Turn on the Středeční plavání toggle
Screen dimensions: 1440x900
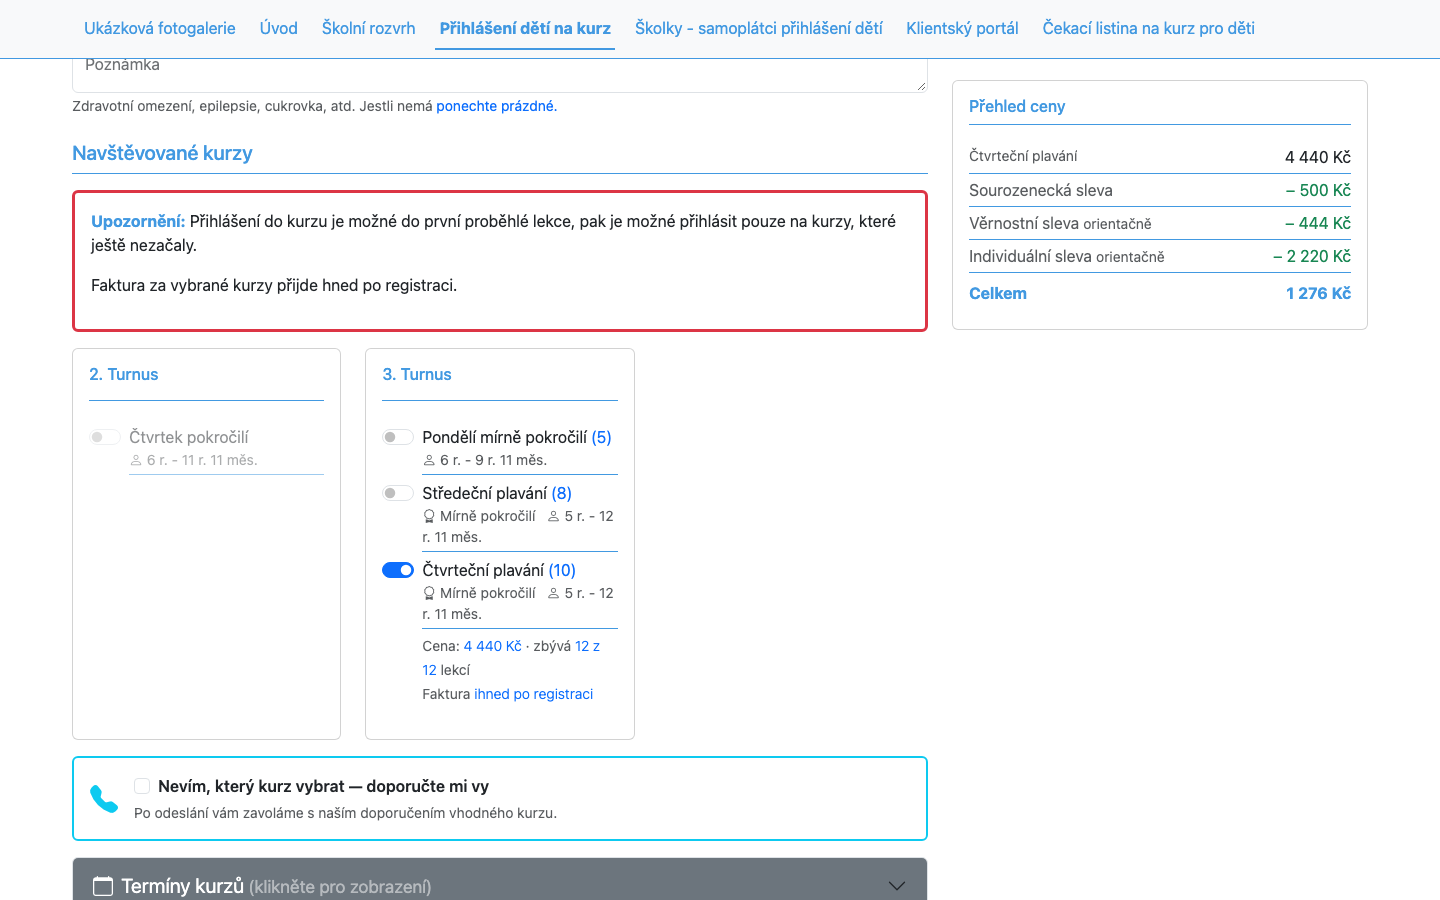tap(398, 493)
